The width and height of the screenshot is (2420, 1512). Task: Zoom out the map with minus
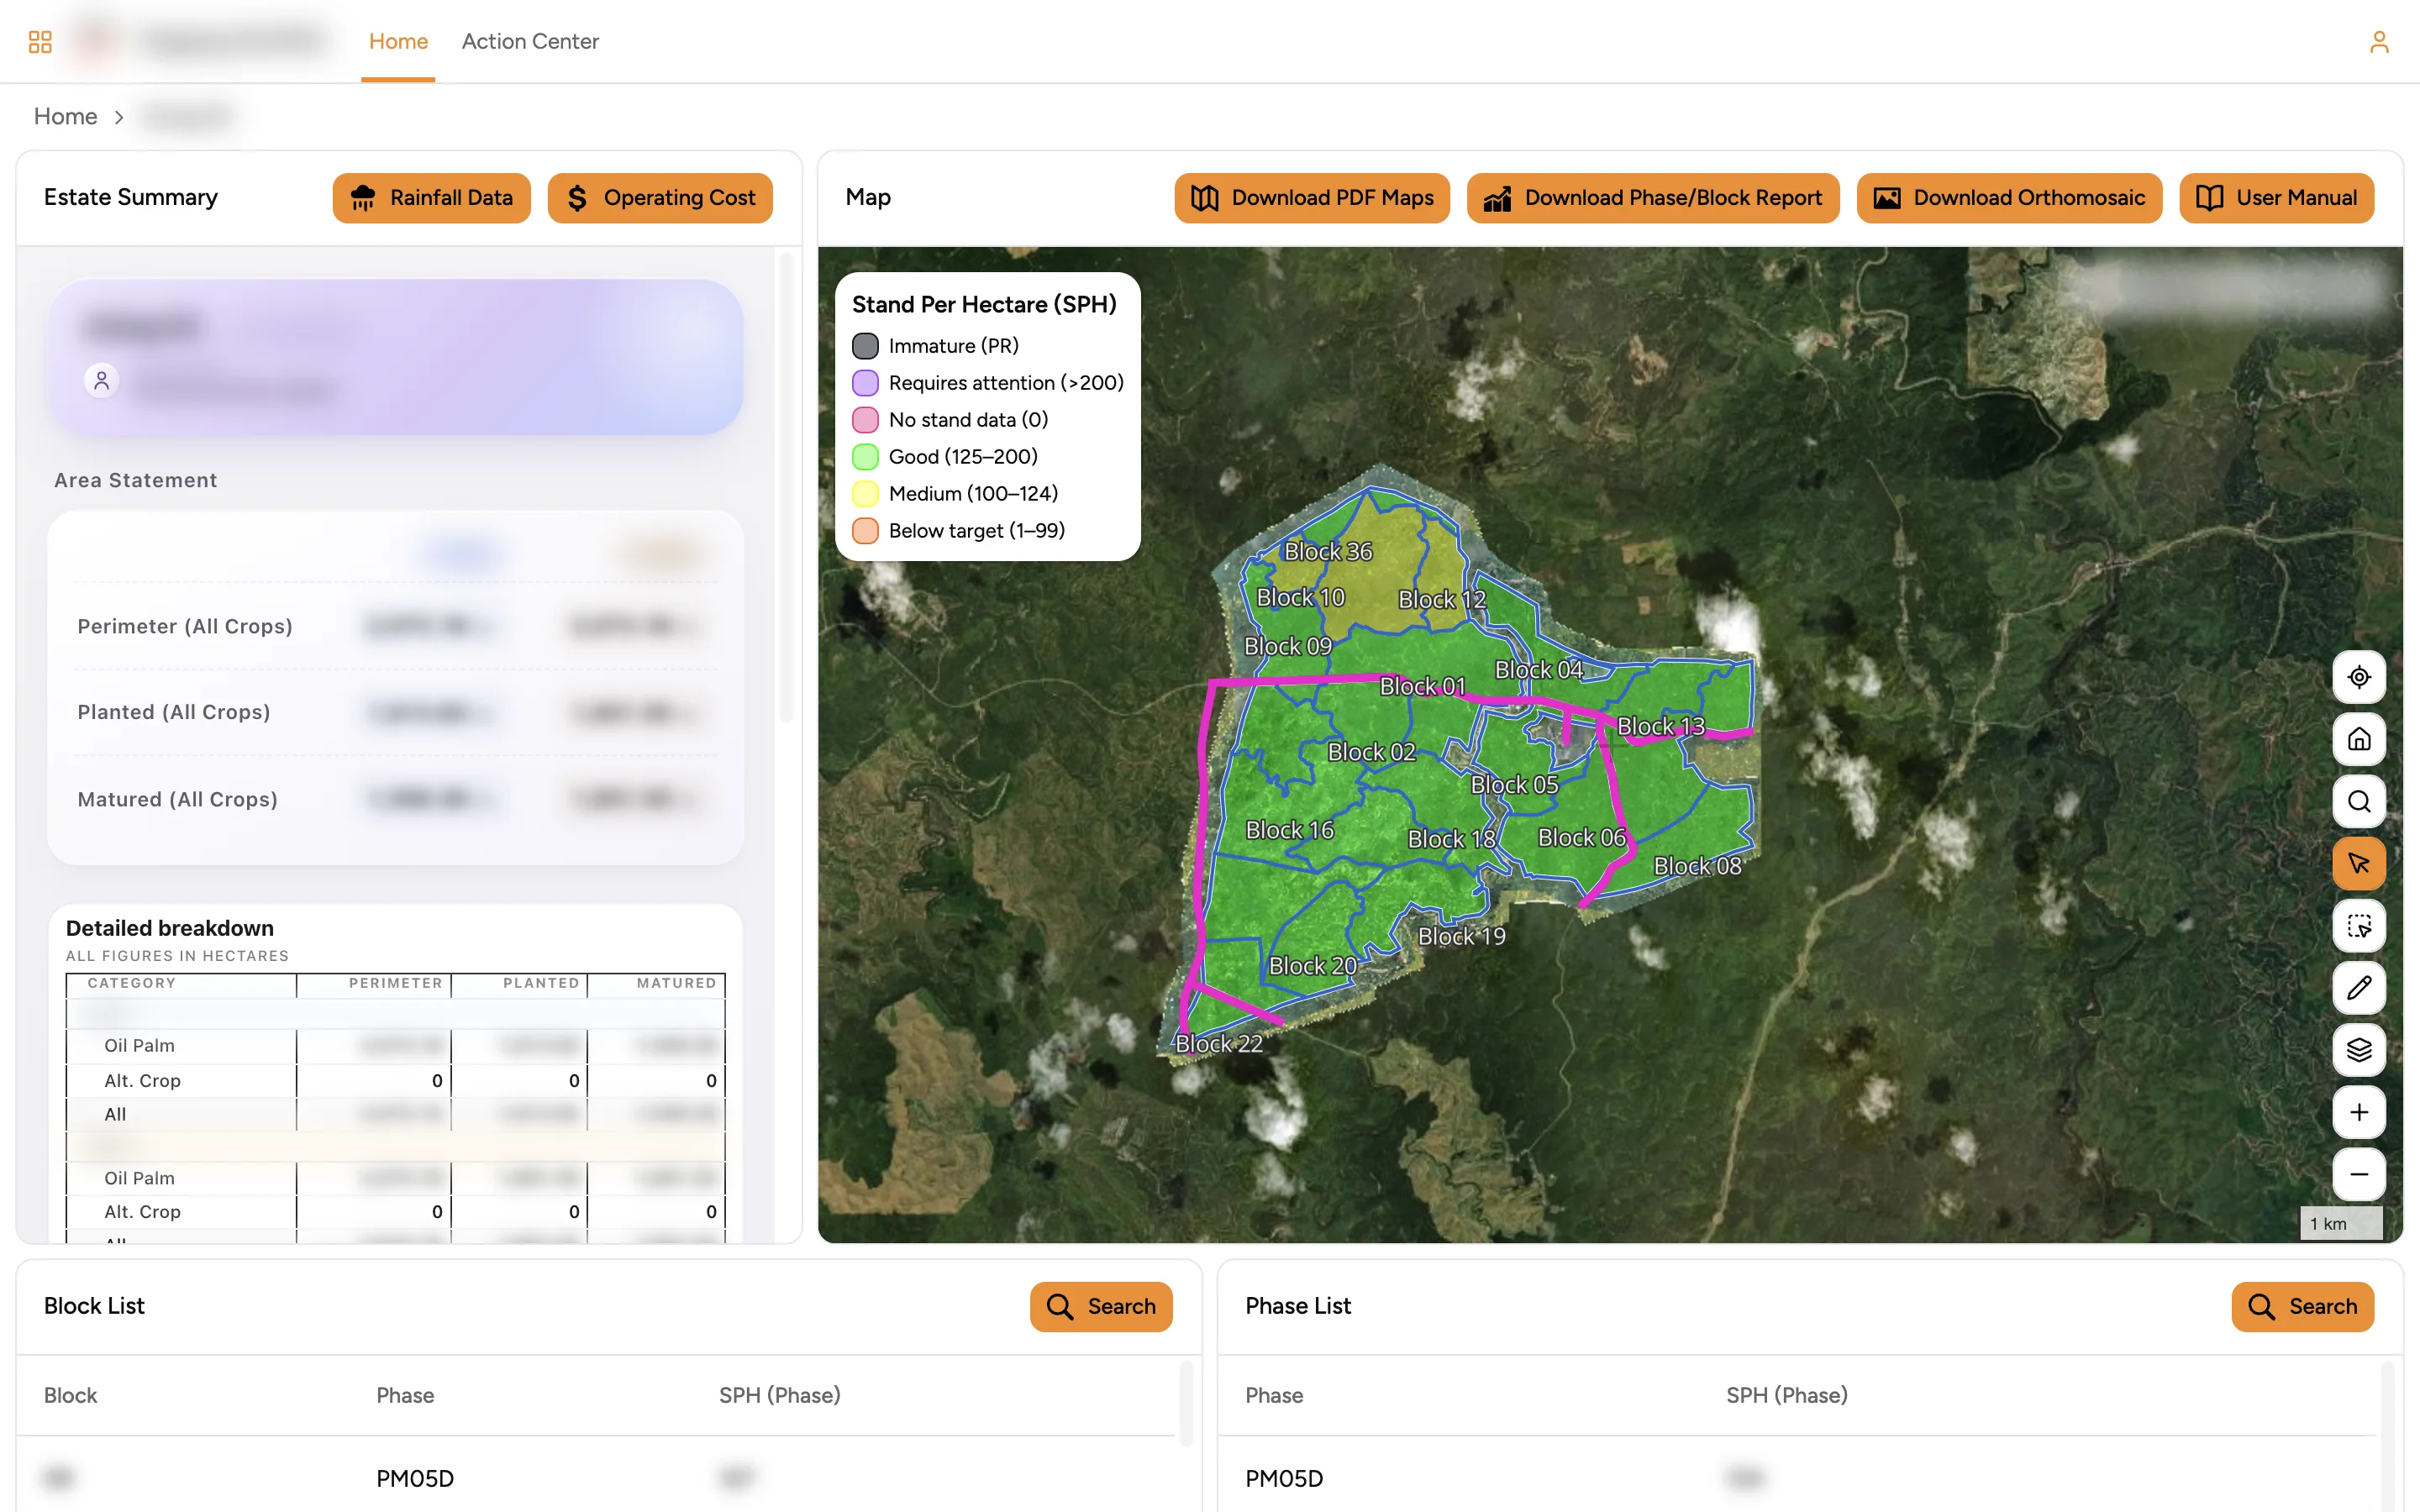(2358, 1174)
